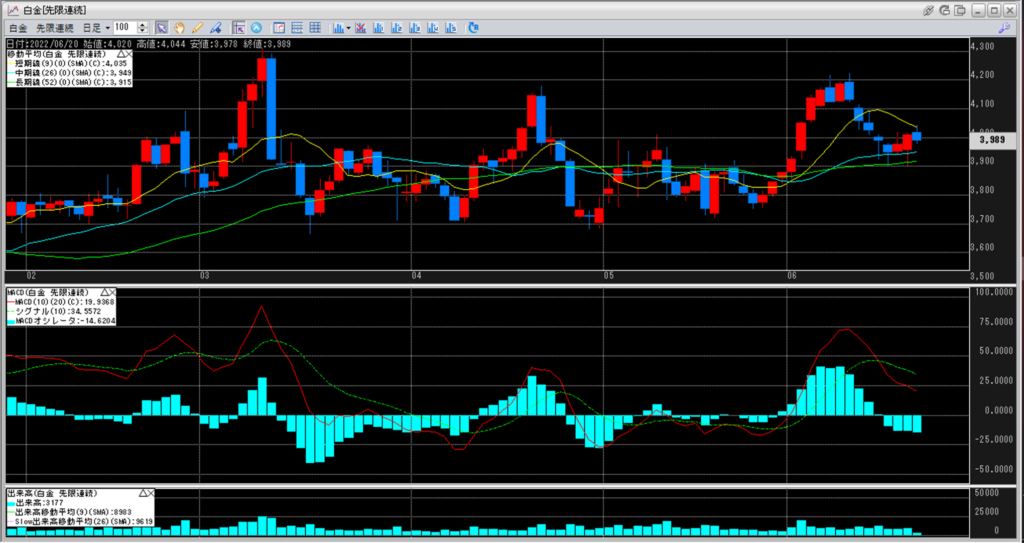The width and height of the screenshot is (1024, 543).
Task: Click the 03 month axis label
Action: [x=203, y=276]
